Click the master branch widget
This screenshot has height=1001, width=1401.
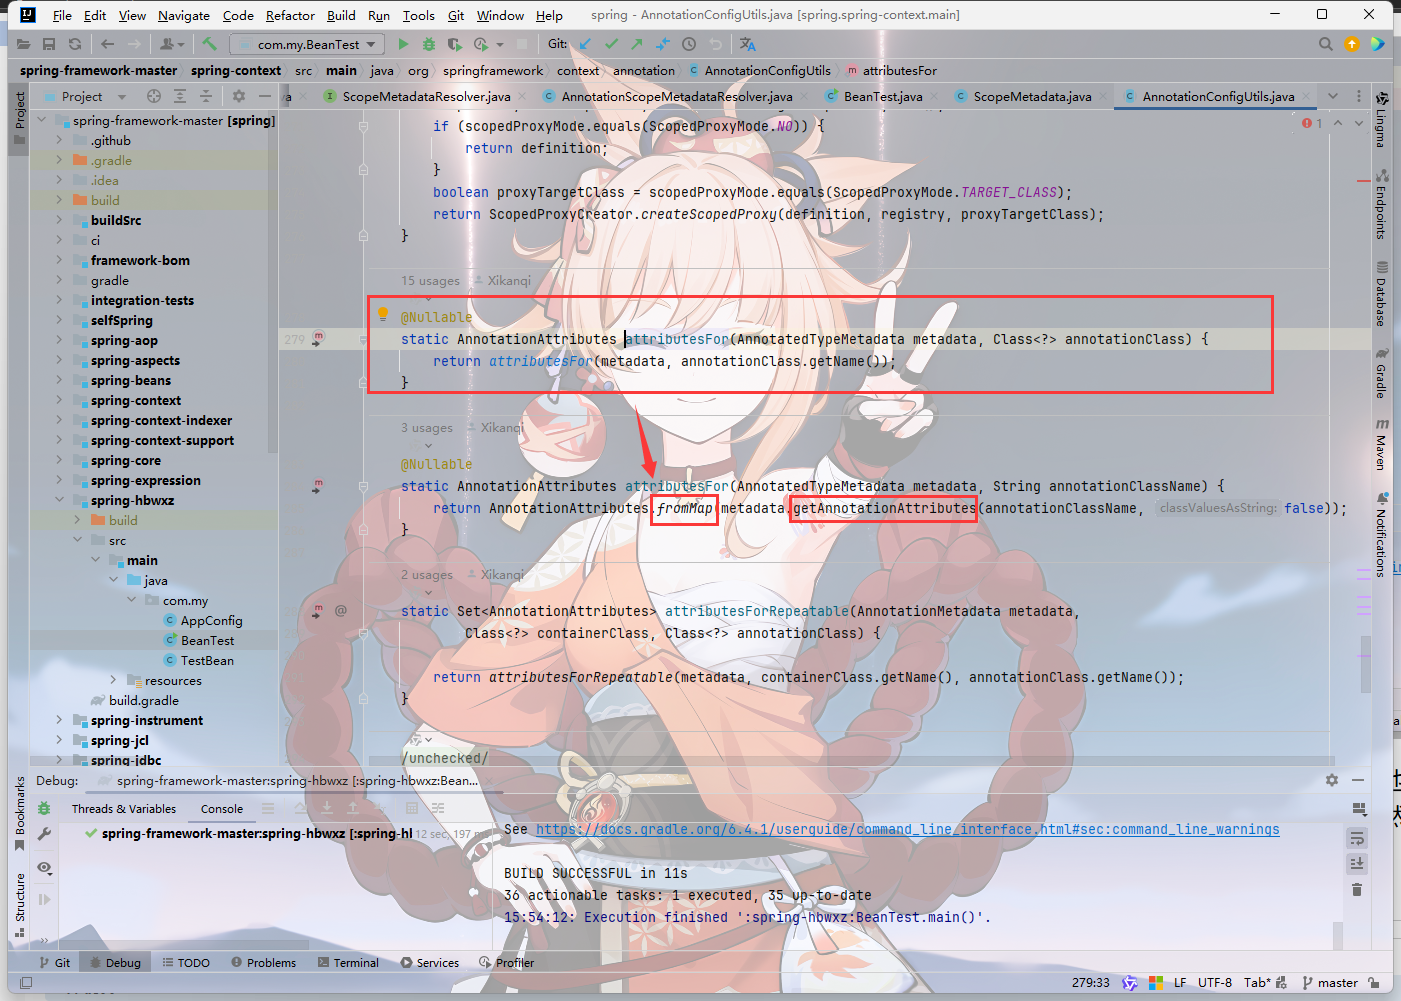[x=1330, y=983]
